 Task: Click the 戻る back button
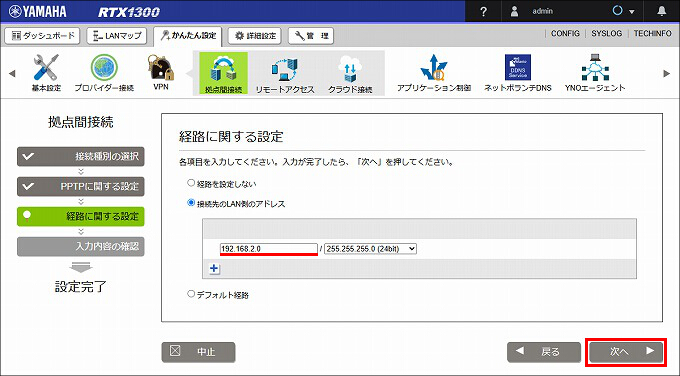click(544, 352)
